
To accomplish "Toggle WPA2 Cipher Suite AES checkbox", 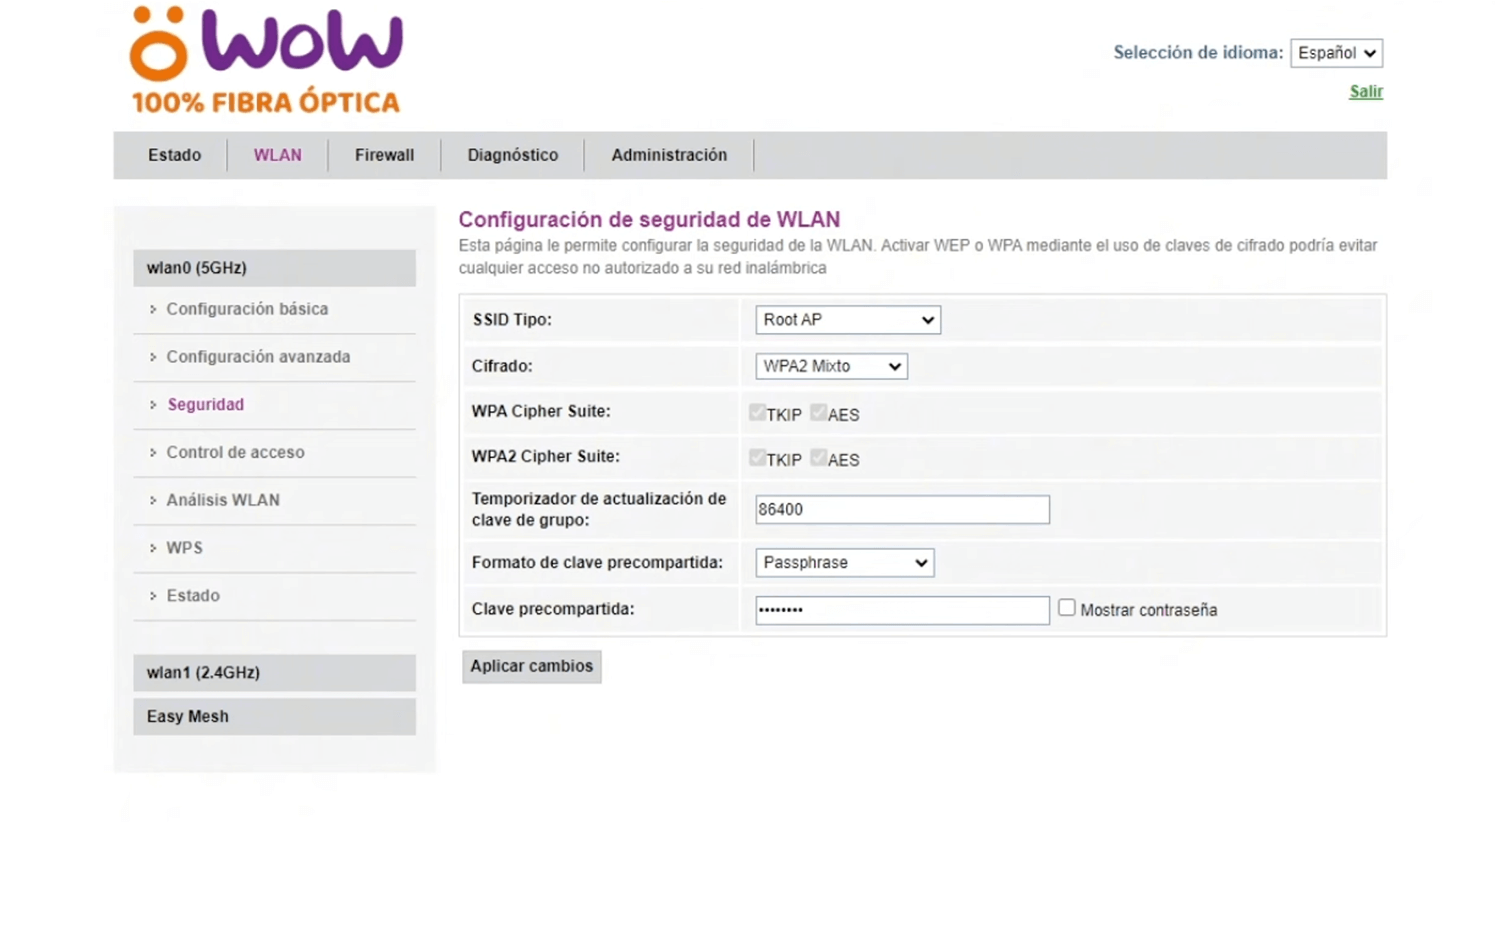I will click(x=819, y=458).
